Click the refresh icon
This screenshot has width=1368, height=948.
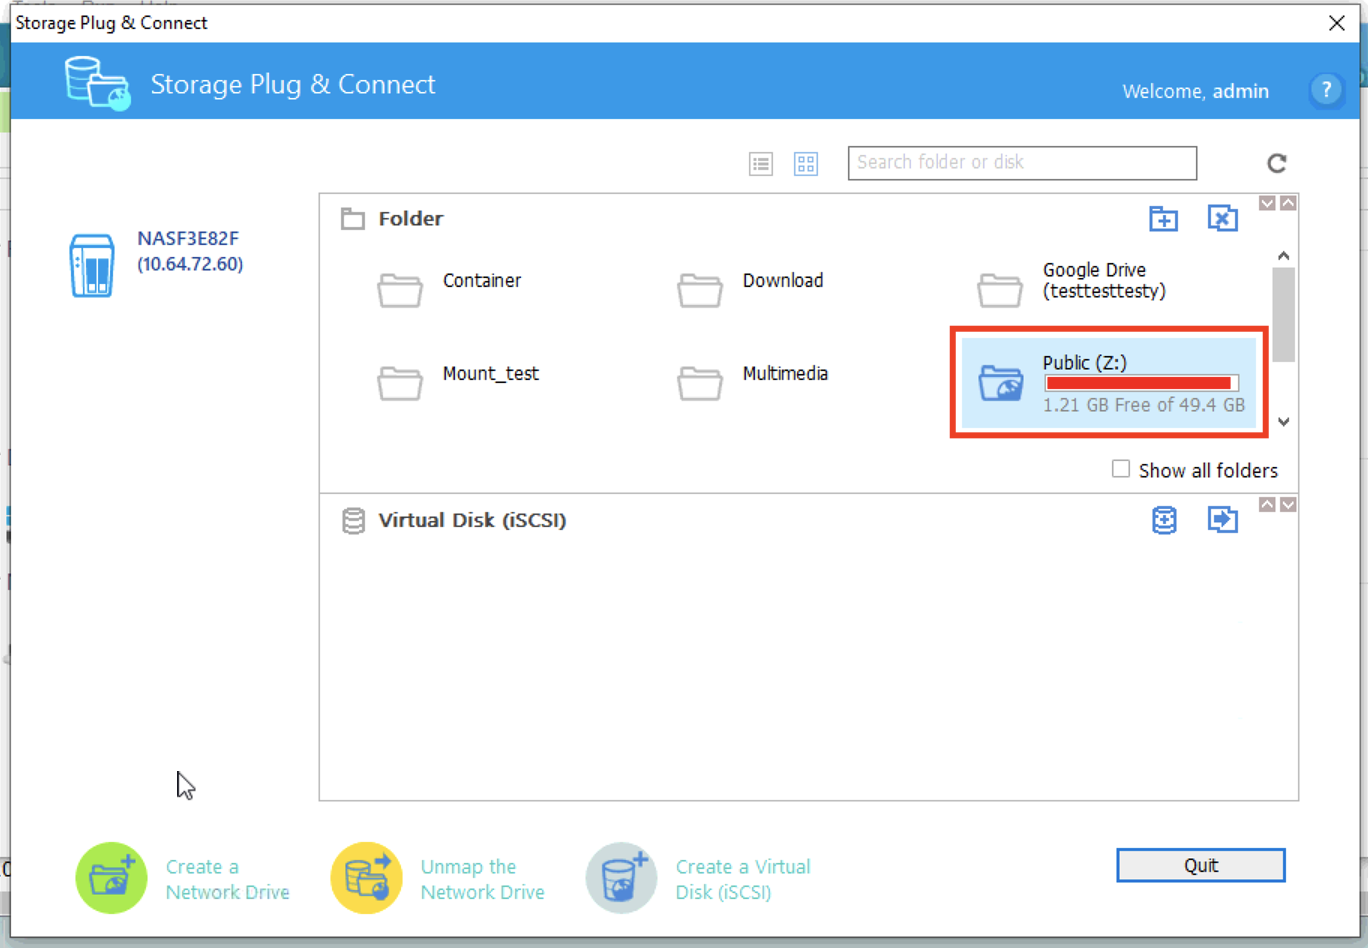coord(1277,163)
